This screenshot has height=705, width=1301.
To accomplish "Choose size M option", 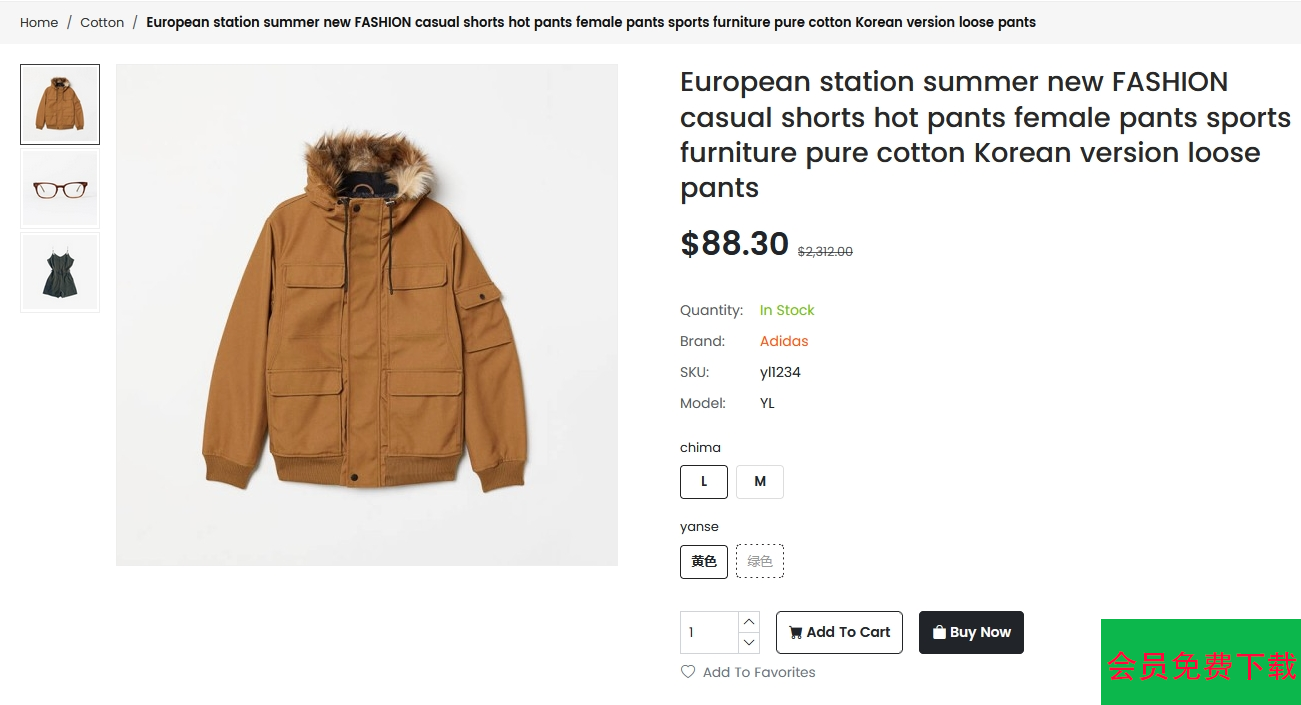I will click(x=760, y=482).
